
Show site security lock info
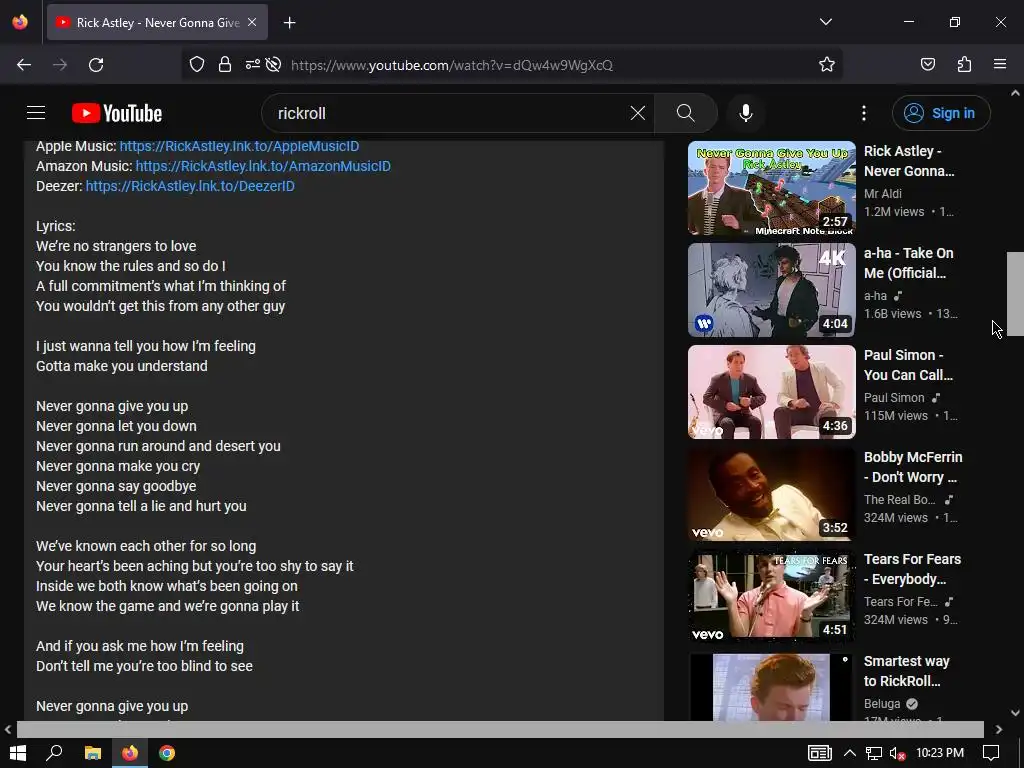[225, 65]
